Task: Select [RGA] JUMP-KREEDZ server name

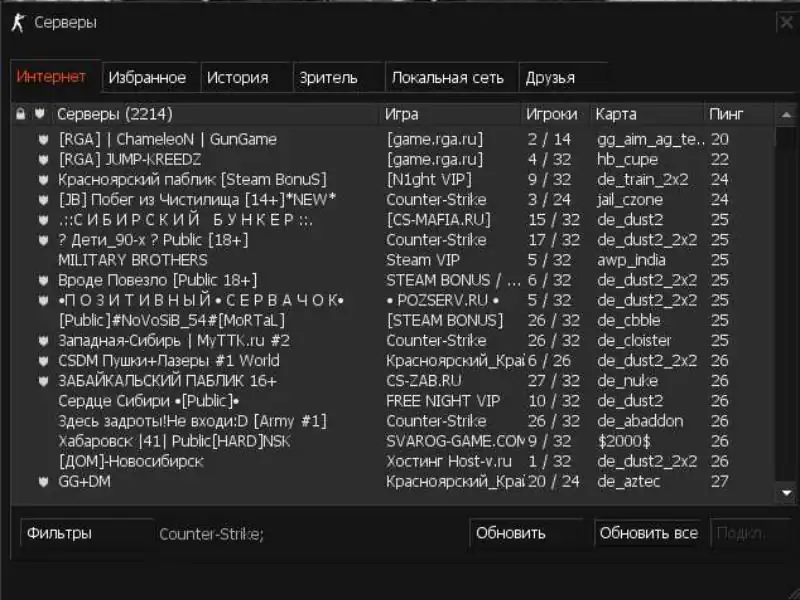Action: (130, 160)
